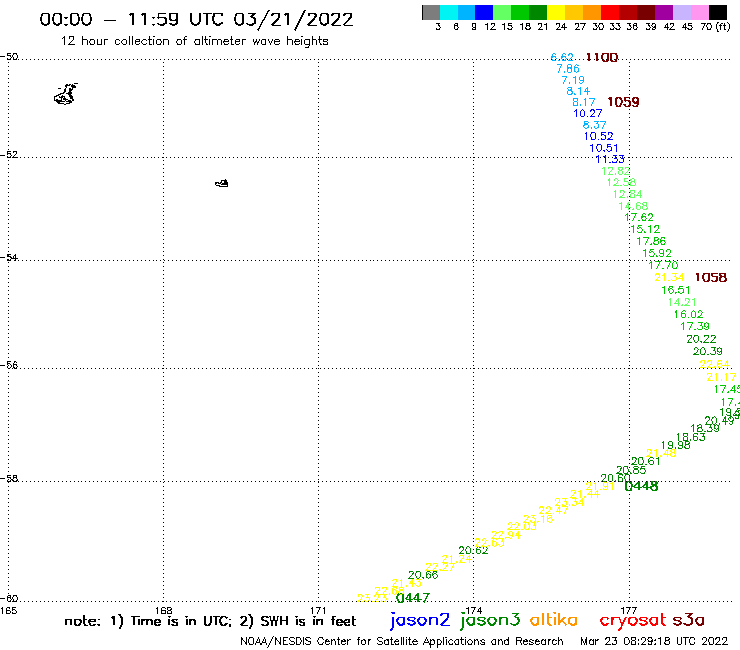This screenshot has height=650, width=740.
Task: Click the wave height value 23.23
Action: pos(372,598)
